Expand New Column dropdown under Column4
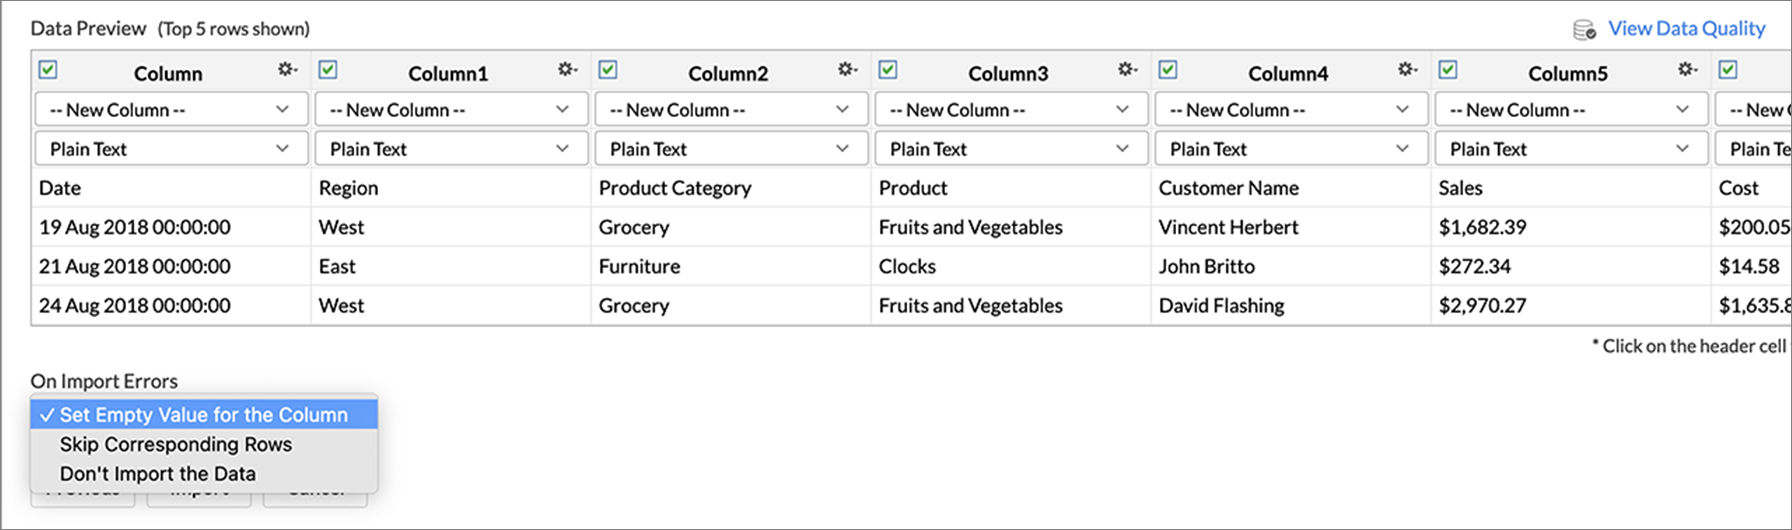This screenshot has height=530, width=1792. [x=1291, y=110]
